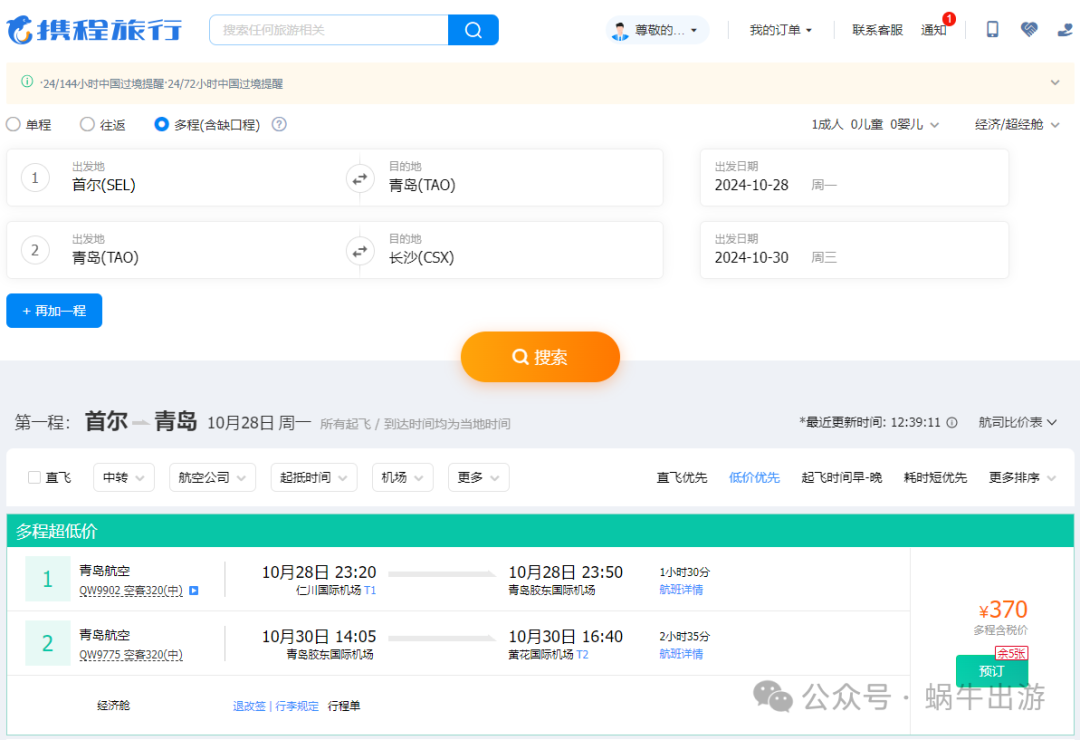The height and width of the screenshot is (740, 1080).
Task: Open the 中转 filter dropdown
Action: coord(124,477)
